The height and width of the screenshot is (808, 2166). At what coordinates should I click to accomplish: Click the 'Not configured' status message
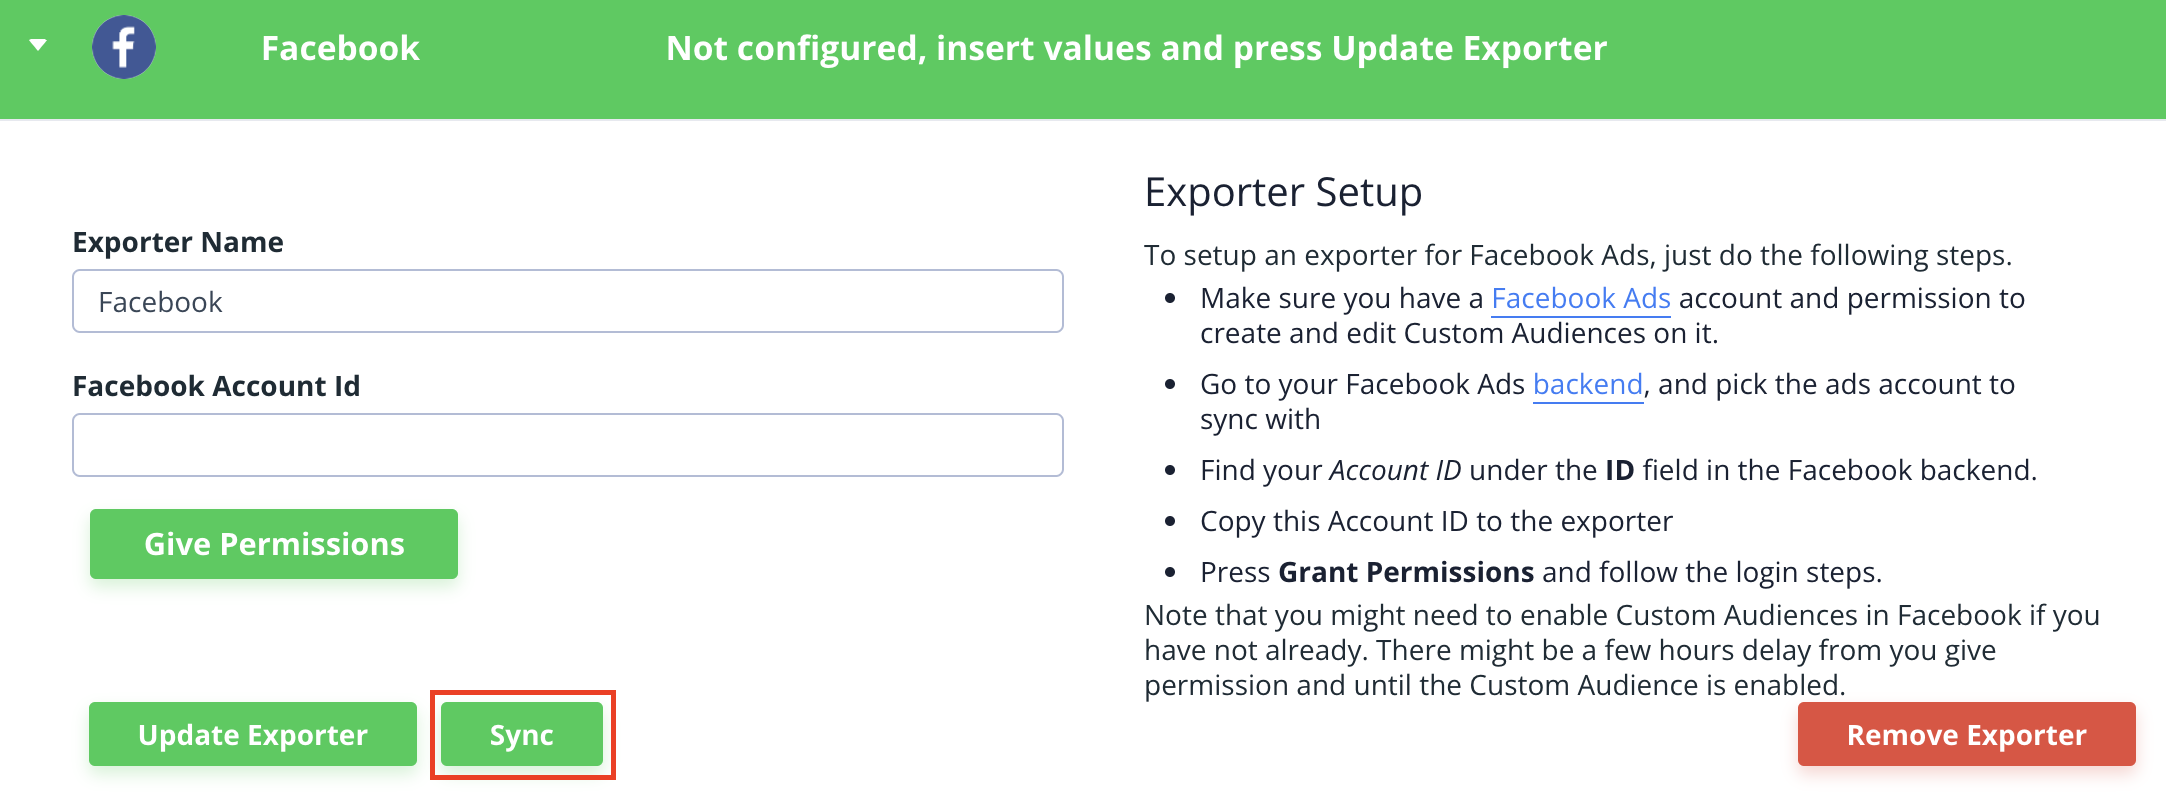(x=1136, y=48)
